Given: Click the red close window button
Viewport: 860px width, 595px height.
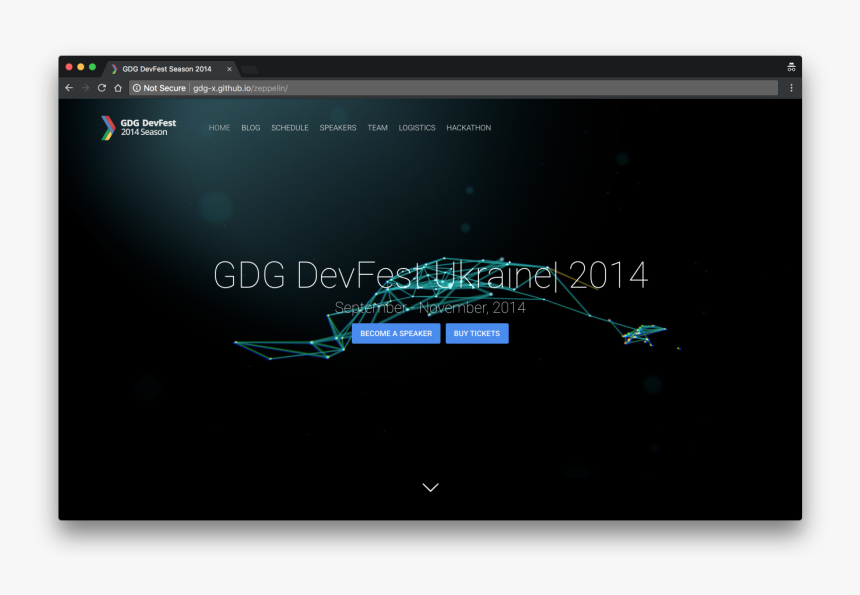Looking at the screenshot, I should click(69, 67).
